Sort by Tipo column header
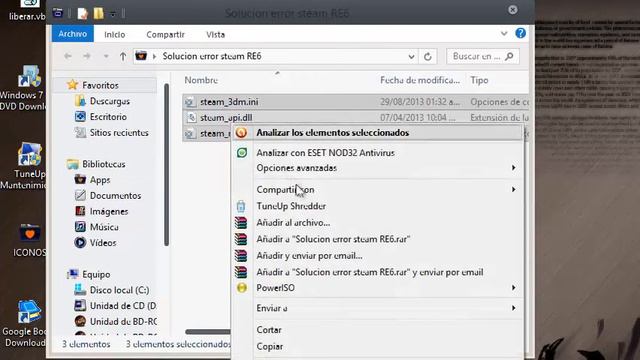Viewport: 640px width, 360px height. point(479,80)
